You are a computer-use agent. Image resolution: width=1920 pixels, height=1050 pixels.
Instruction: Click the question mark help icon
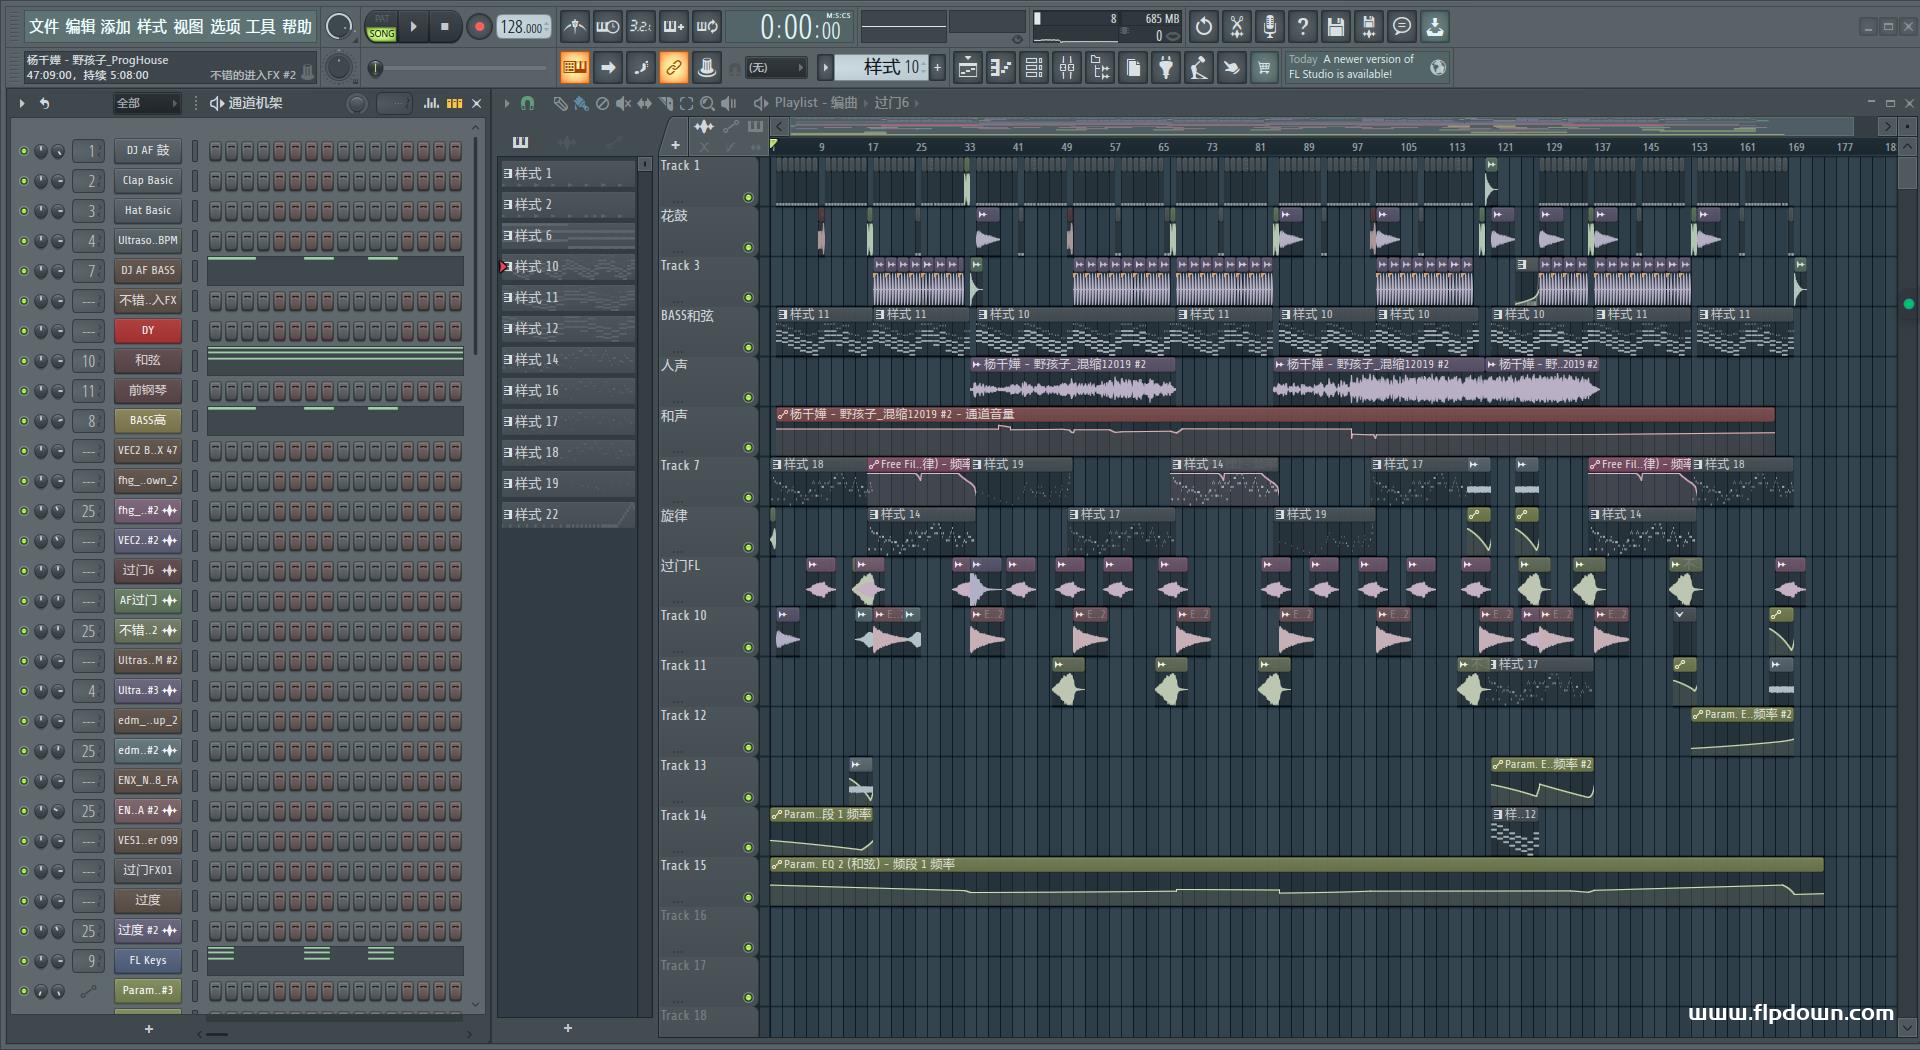tap(1303, 27)
